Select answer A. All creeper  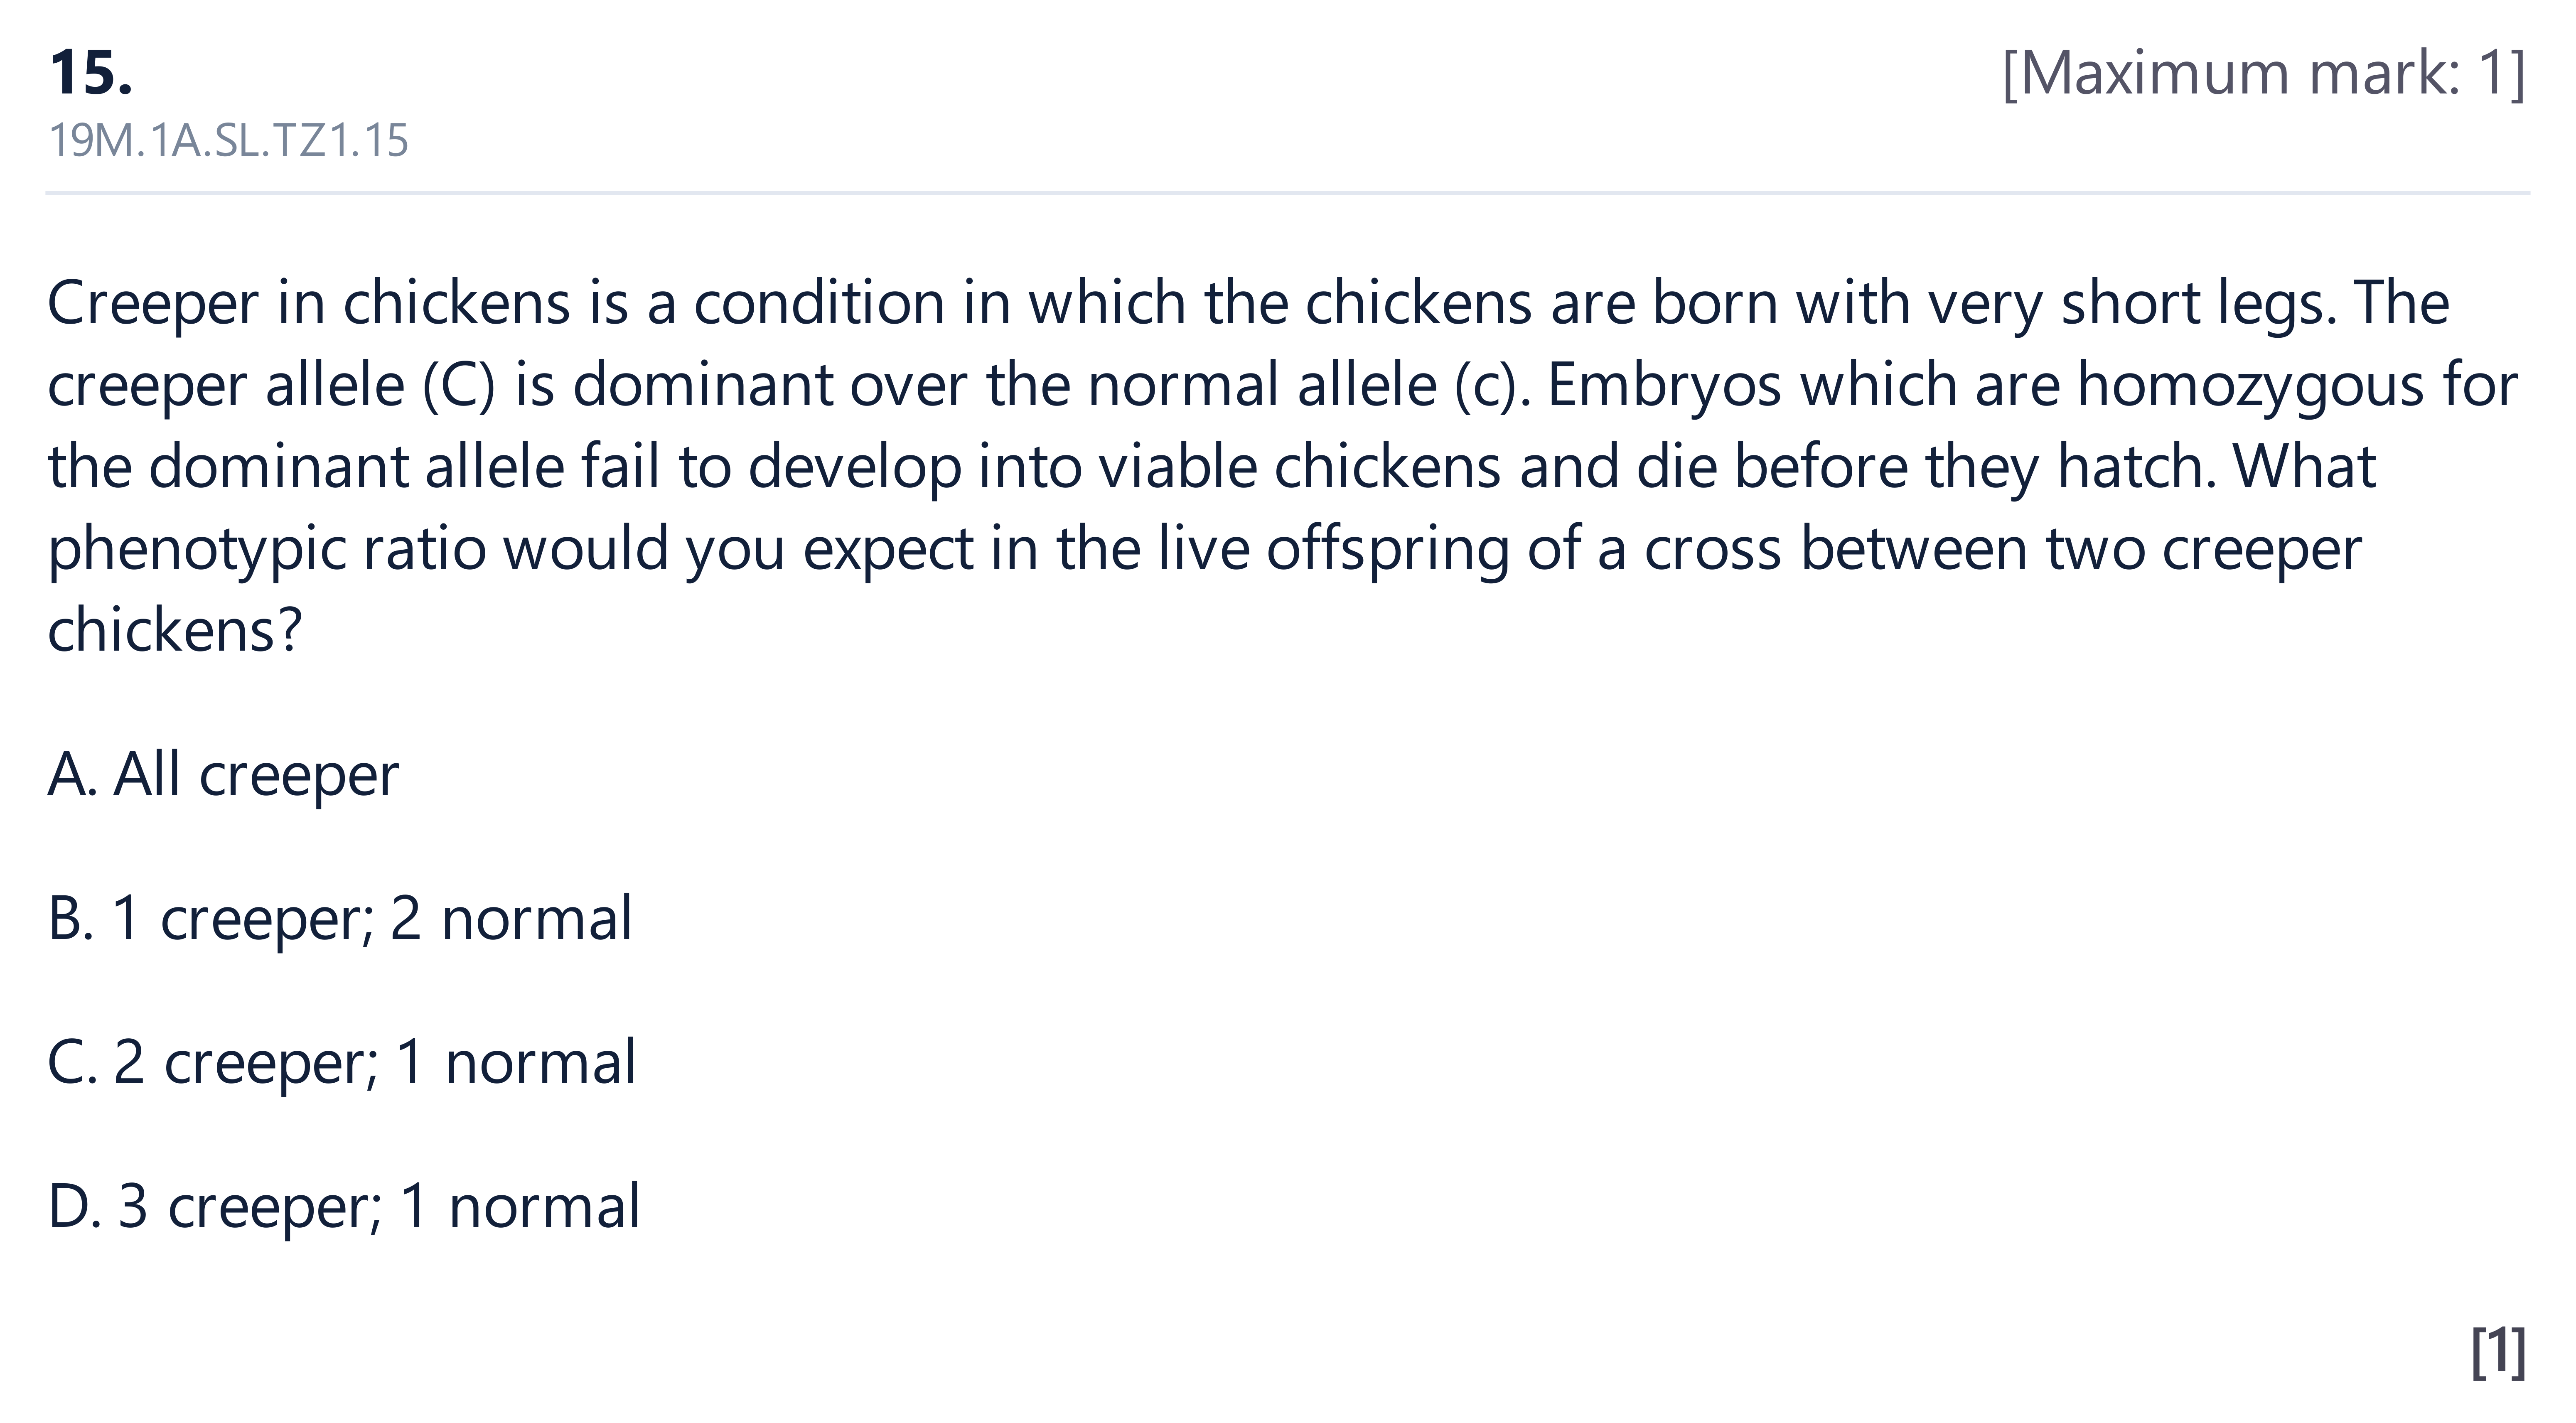coord(223,775)
